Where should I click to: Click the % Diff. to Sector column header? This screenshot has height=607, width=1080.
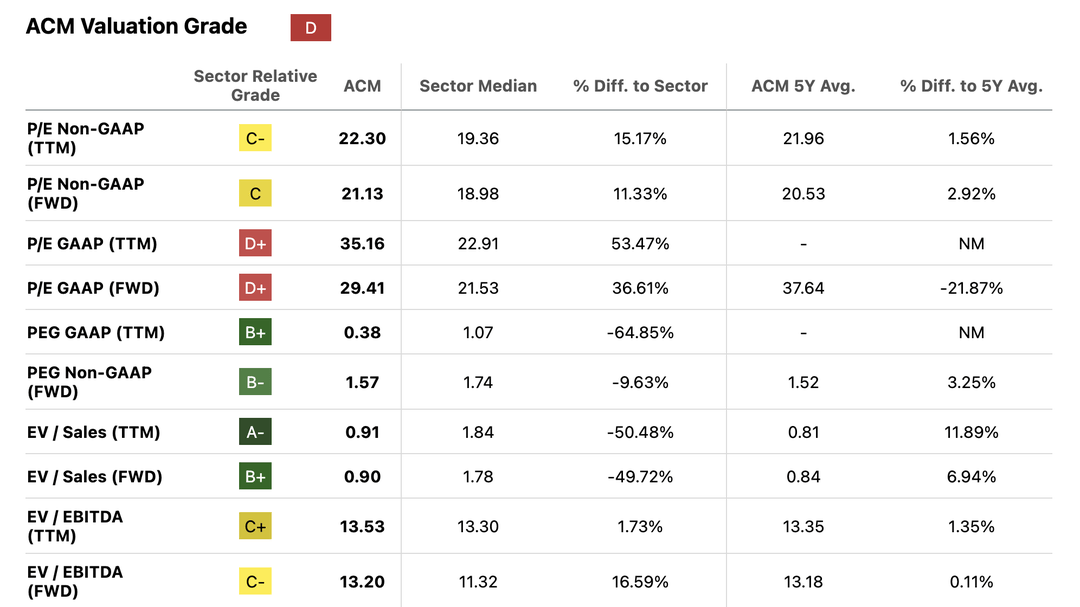coord(641,86)
